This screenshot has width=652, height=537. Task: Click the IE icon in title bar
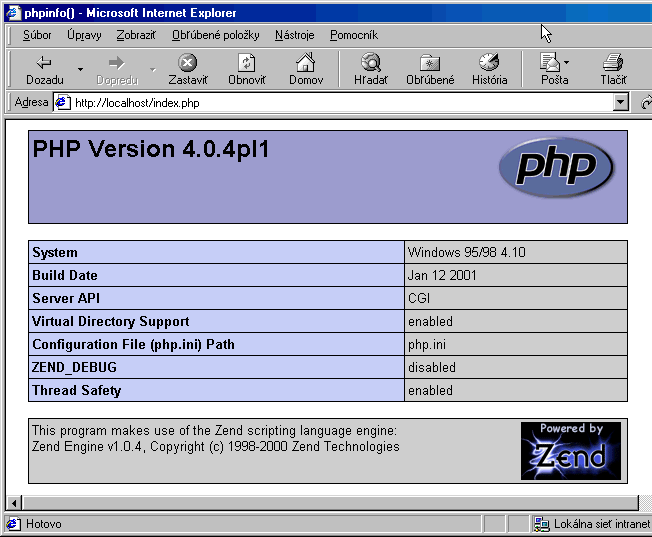pos(13,12)
